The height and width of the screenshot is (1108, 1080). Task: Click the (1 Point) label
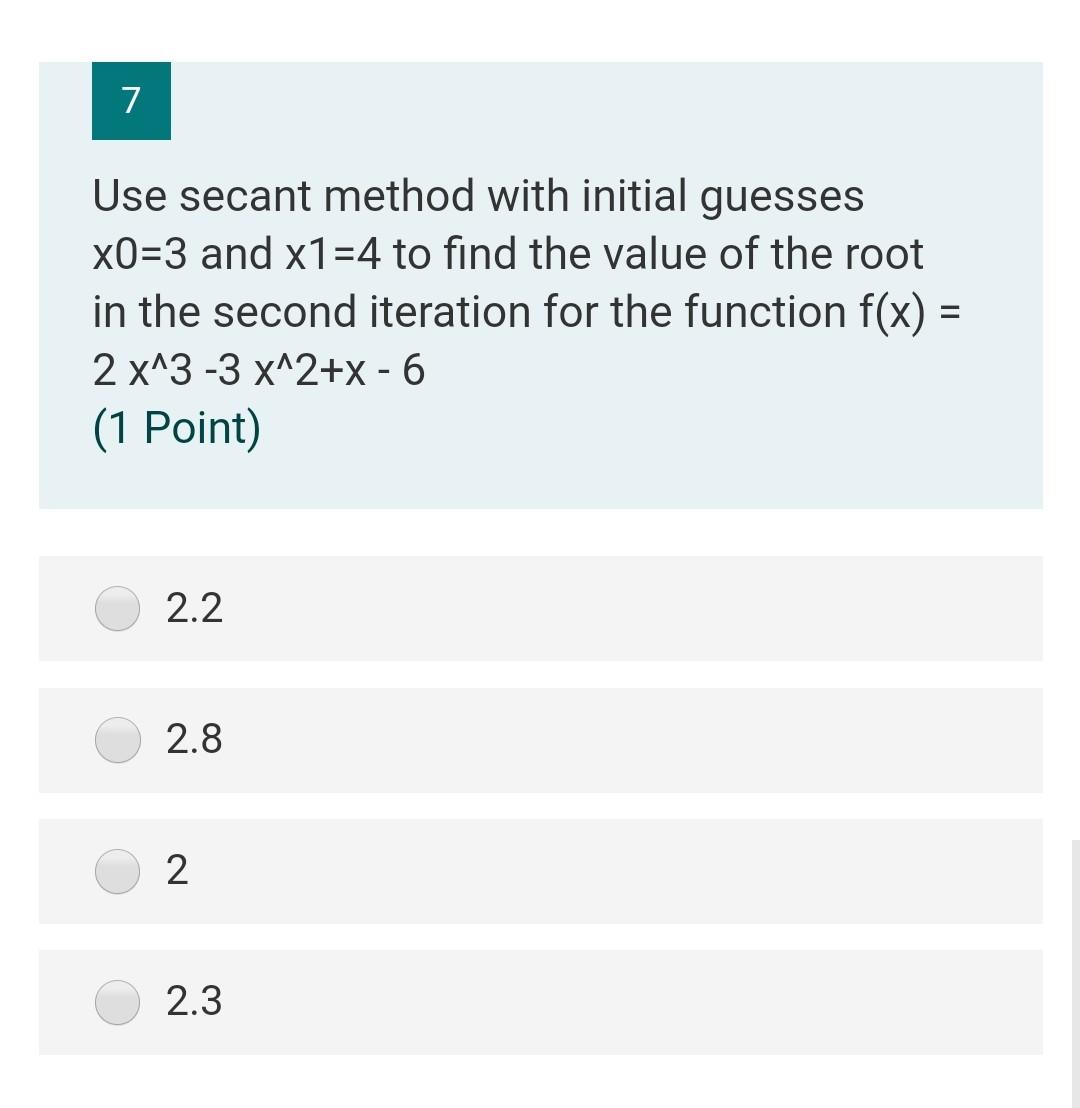[175, 427]
